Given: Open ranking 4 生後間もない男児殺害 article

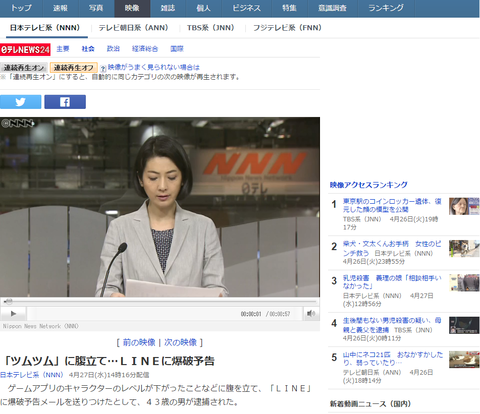Looking at the screenshot, I should coord(392,325).
